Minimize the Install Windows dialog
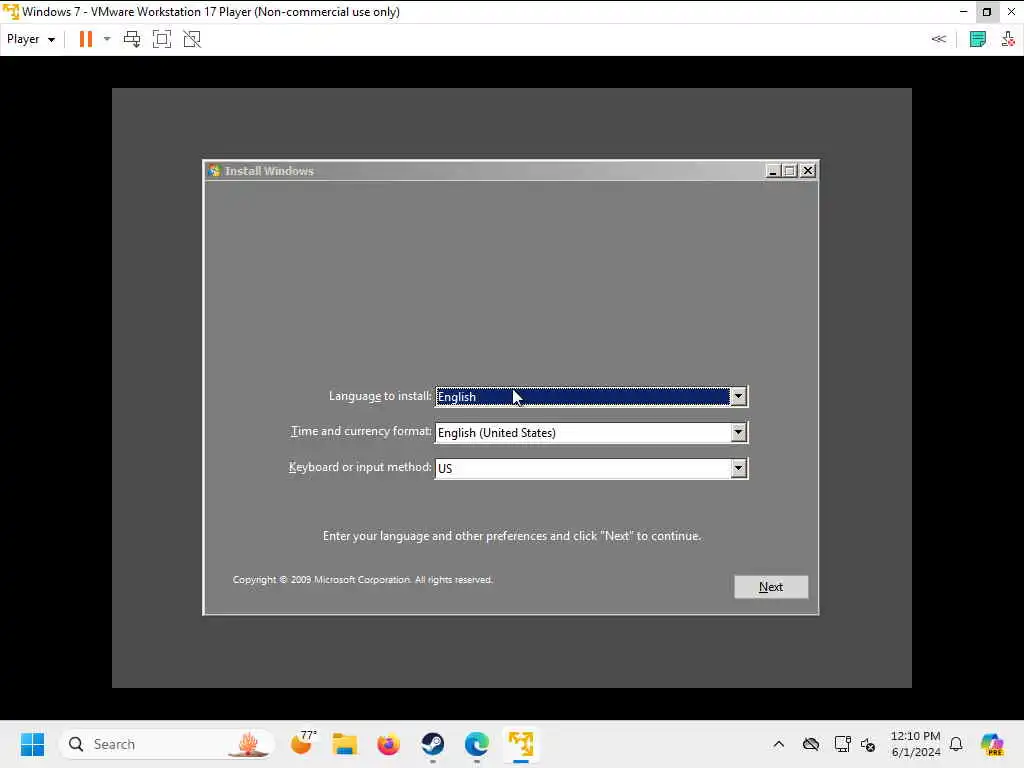This screenshot has height=768, width=1024. click(x=773, y=170)
